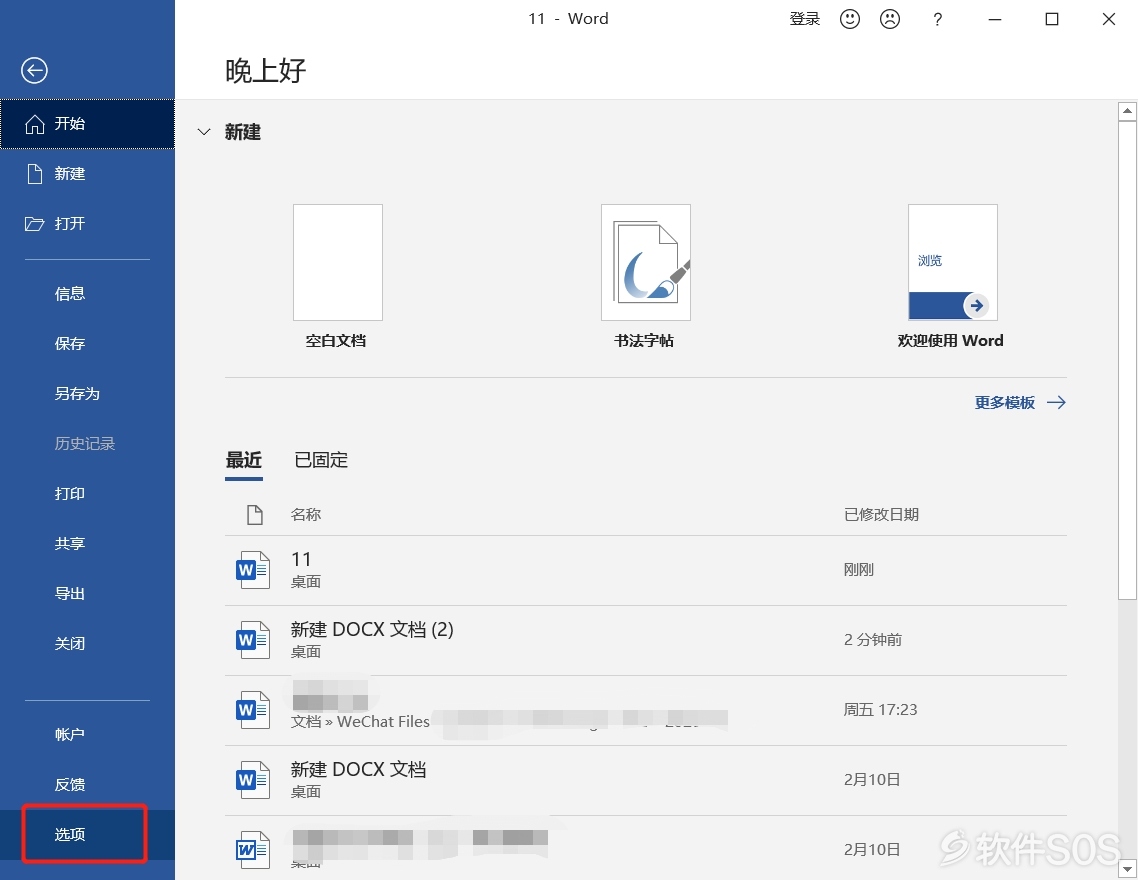Collapse the 新建 section chevron
This screenshot has width=1138, height=880.
[204, 132]
